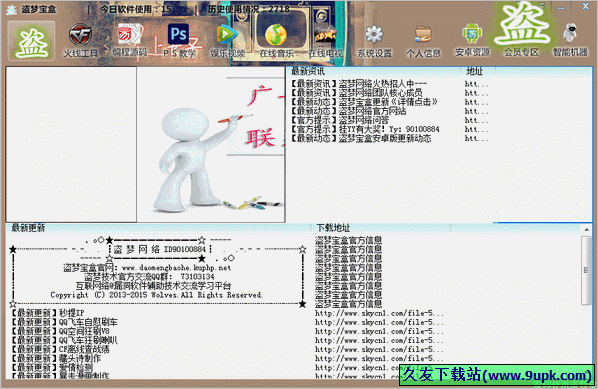Click the download list scrollbar thumb
Screen dimensions: 598x389
pyautogui.click(x=586, y=270)
